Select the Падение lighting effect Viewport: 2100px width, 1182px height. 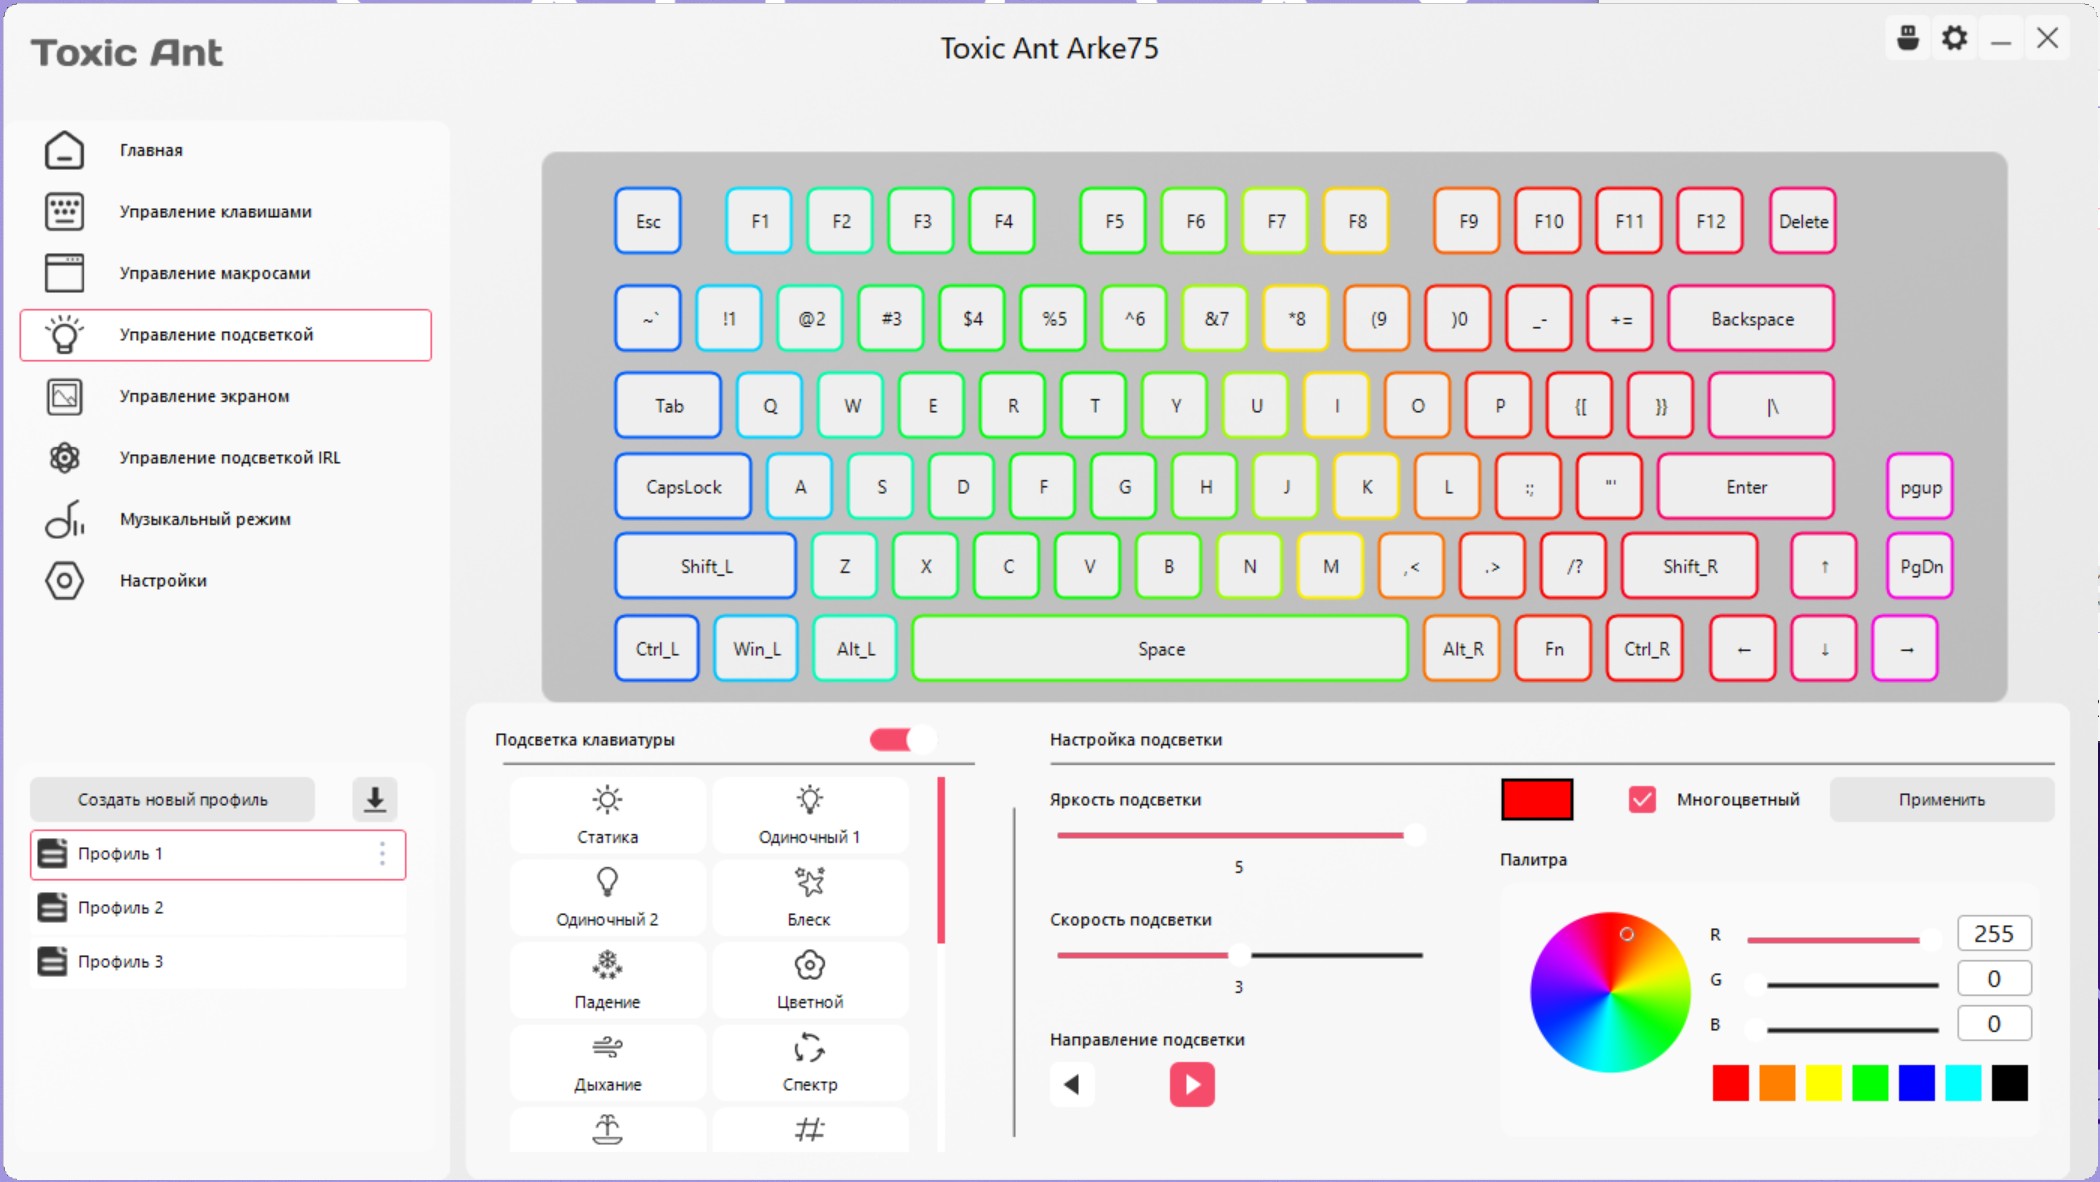pyautogui.click(x=607, y=981)
